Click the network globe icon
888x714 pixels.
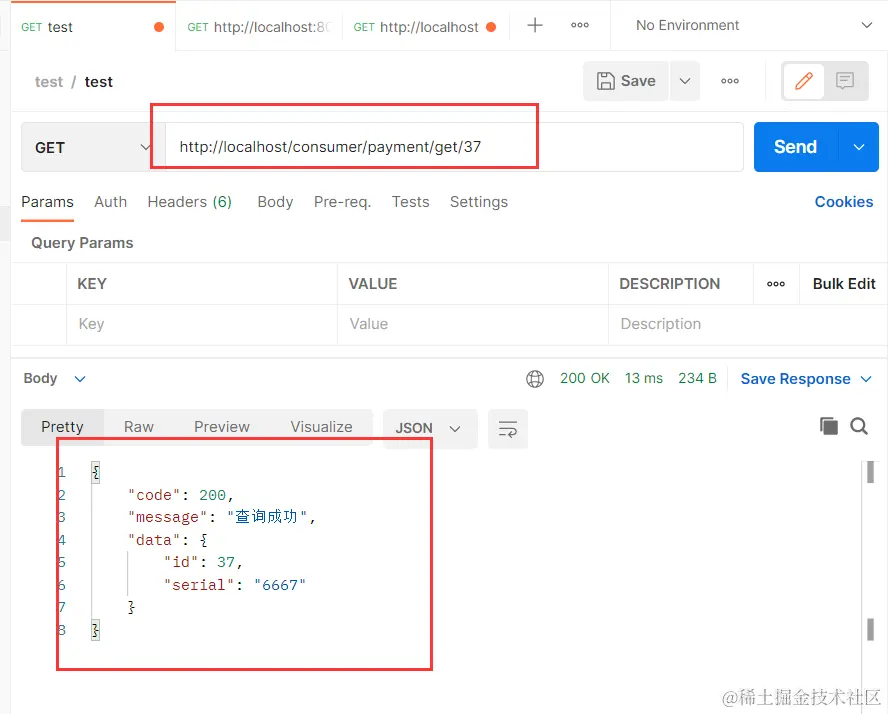click(535, 378)
